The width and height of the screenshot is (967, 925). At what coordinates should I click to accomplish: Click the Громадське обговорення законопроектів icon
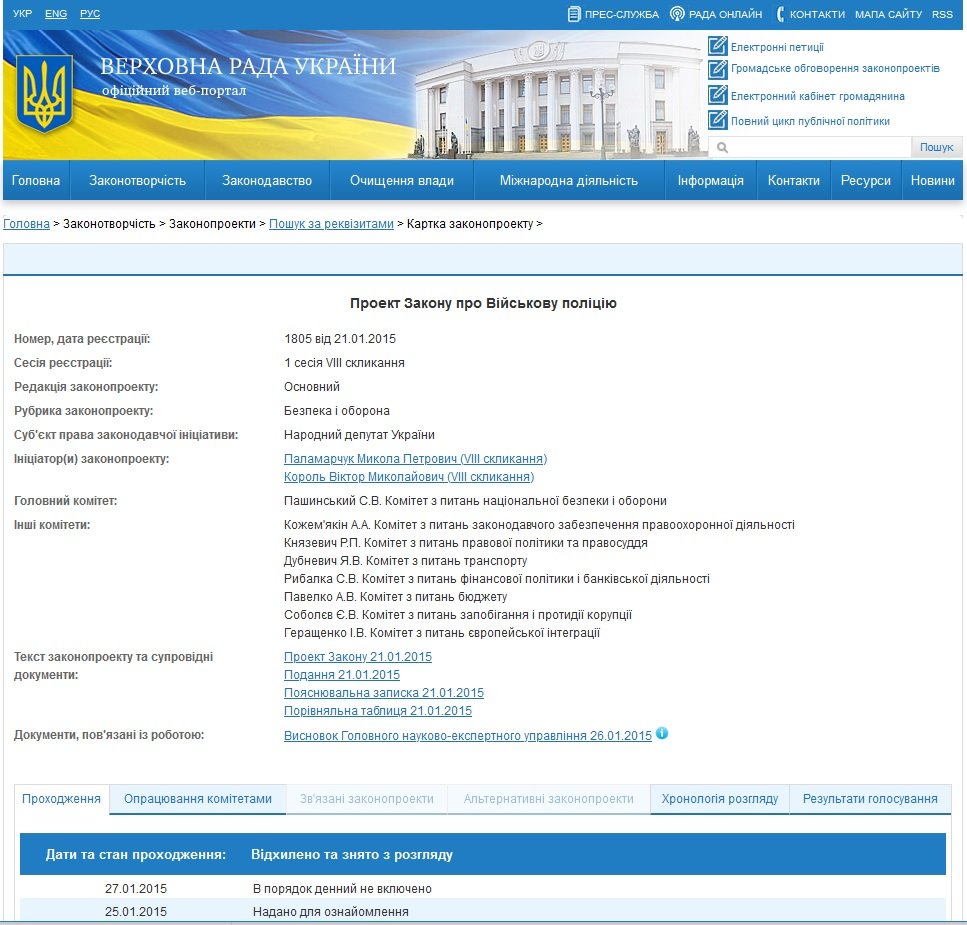[x=716, y=69]
